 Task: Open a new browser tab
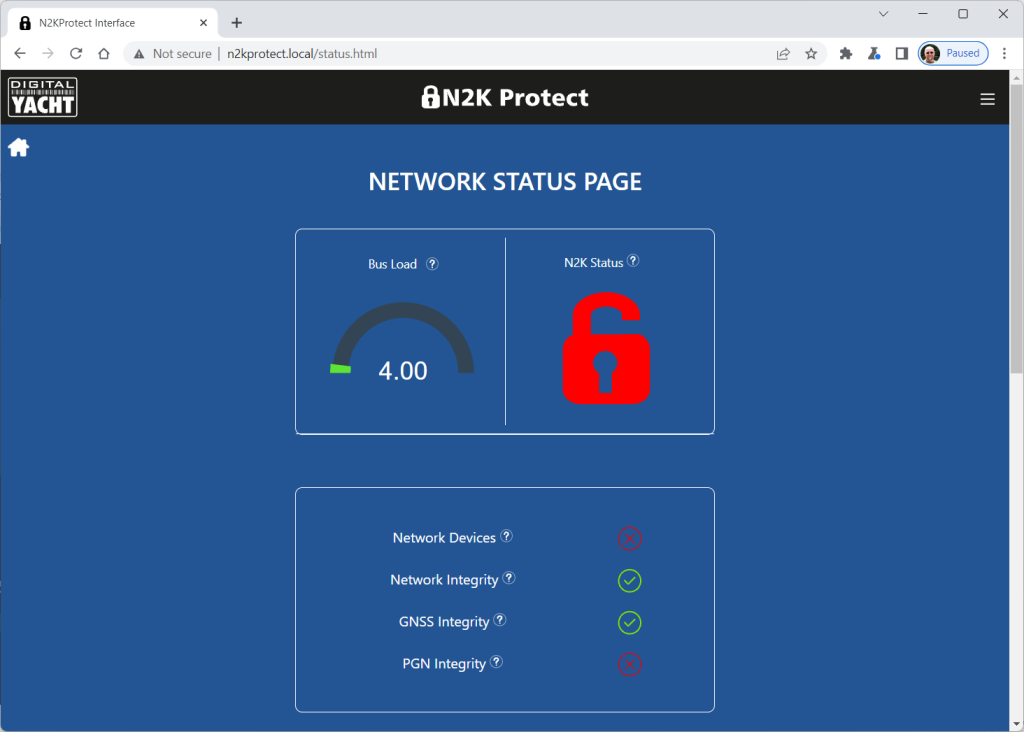(237, 23)
